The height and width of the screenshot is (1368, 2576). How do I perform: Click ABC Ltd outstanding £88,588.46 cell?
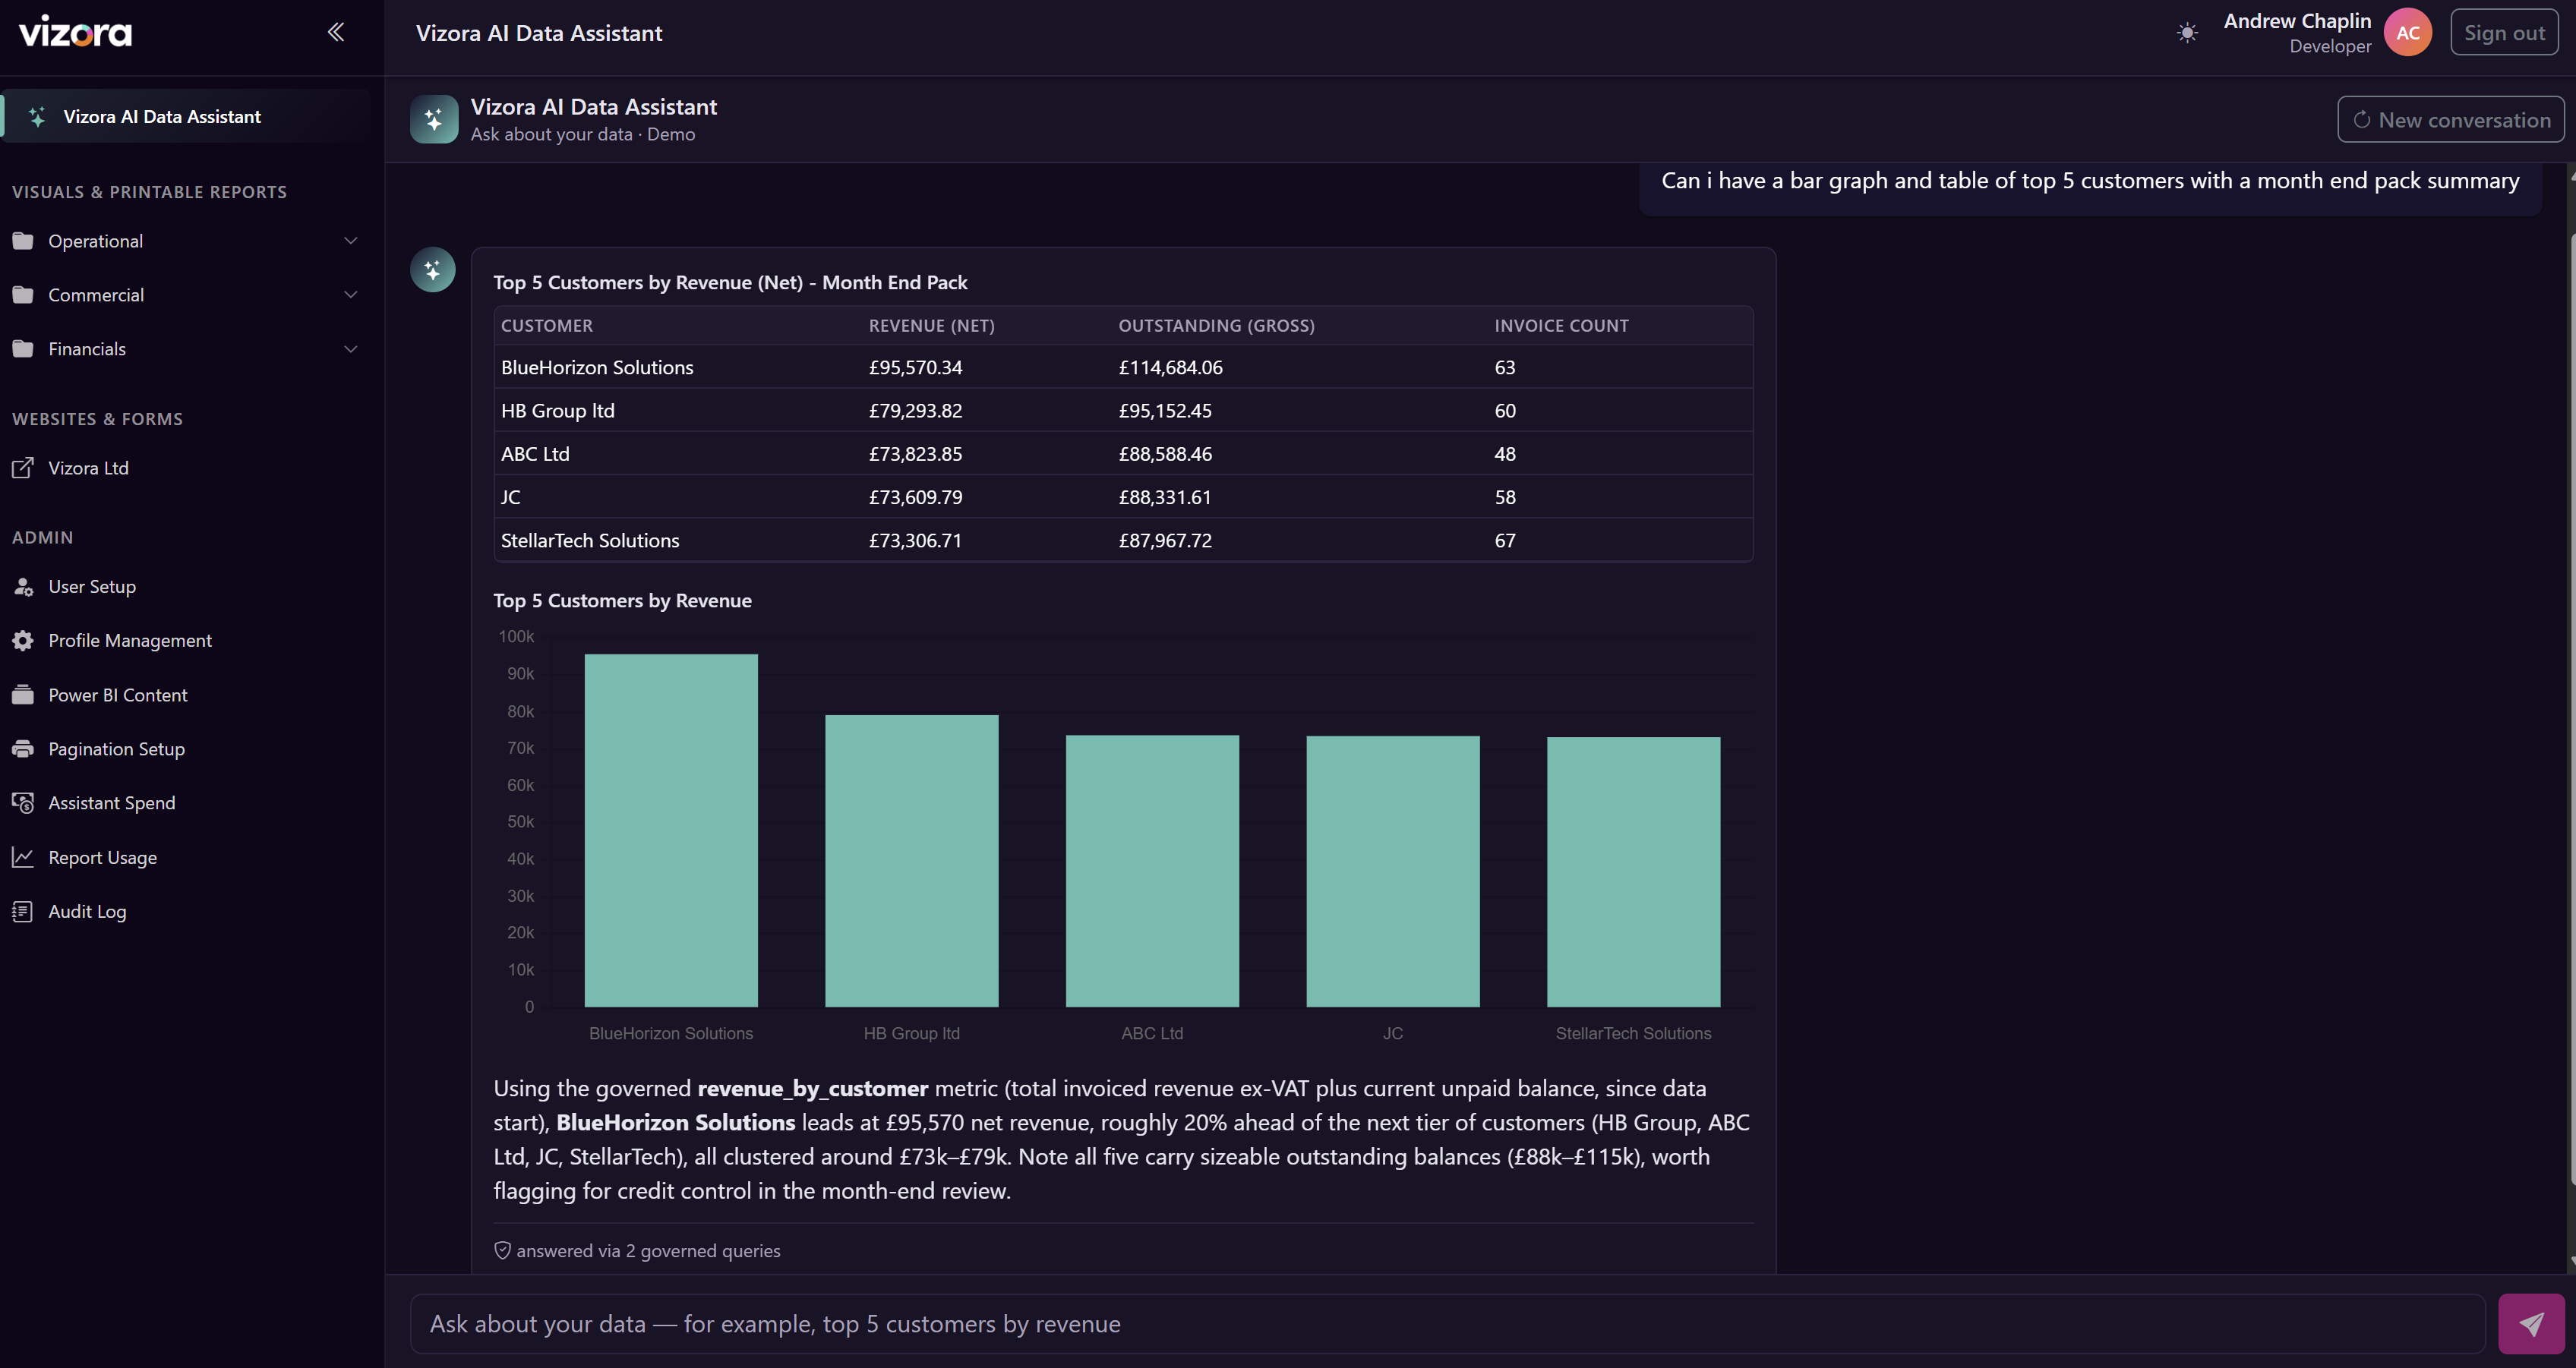(1165, 454)
